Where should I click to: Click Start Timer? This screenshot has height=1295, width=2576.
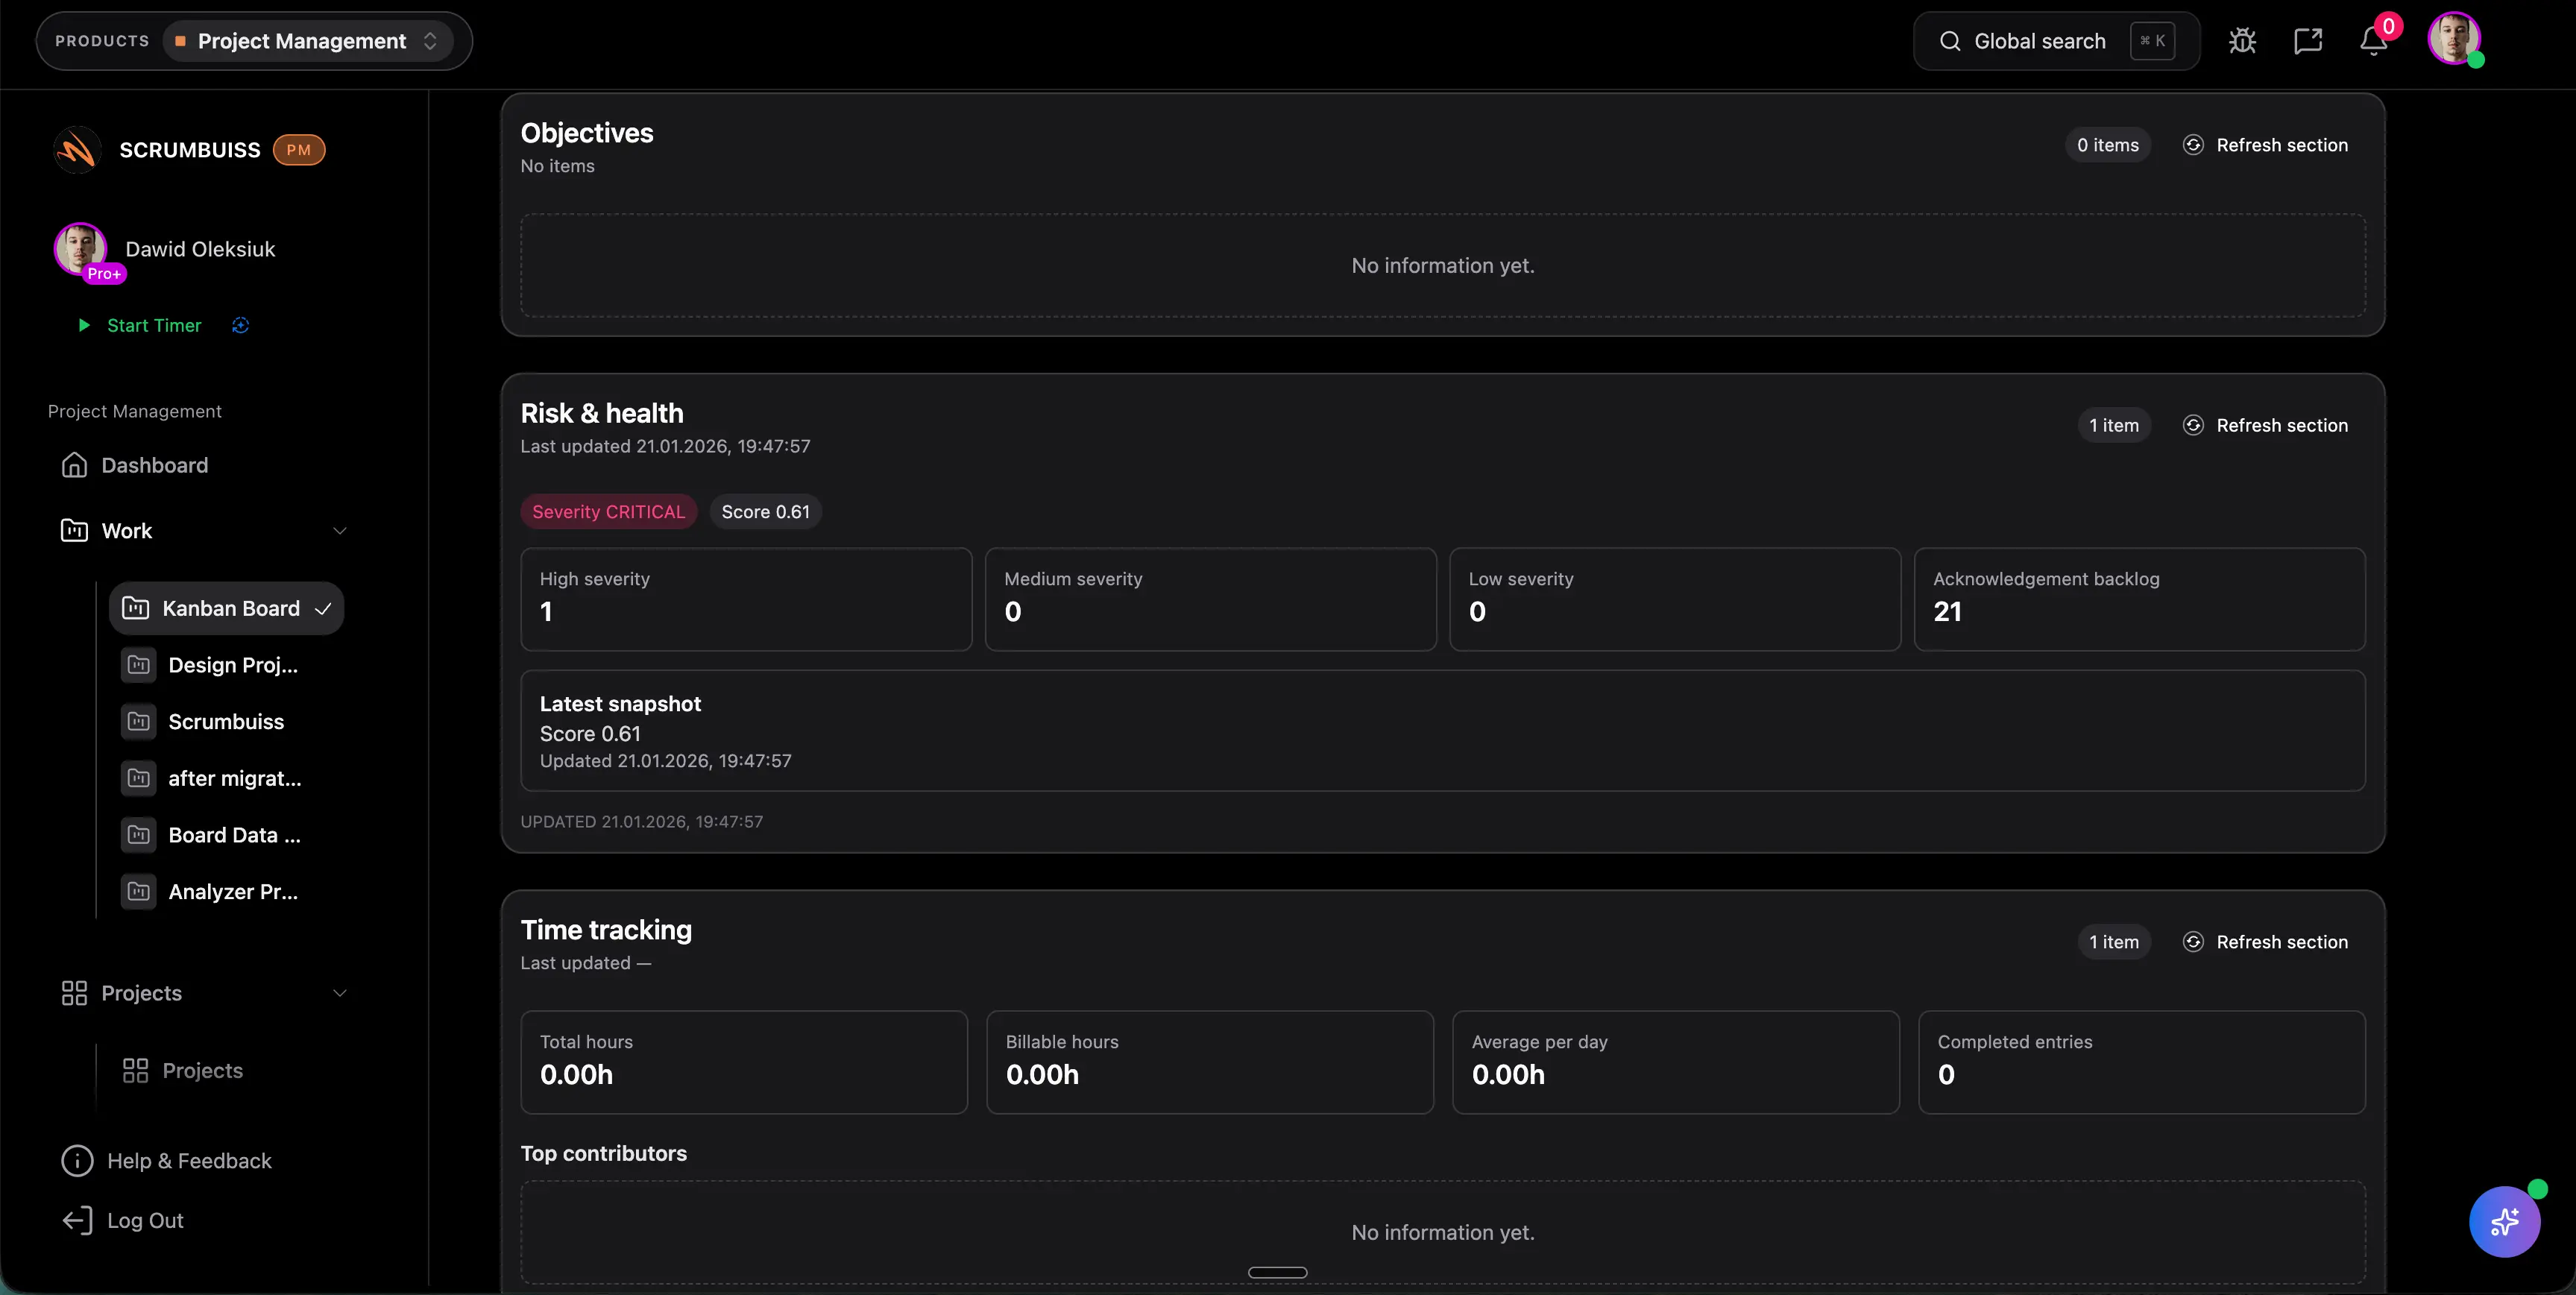point(153,325)
